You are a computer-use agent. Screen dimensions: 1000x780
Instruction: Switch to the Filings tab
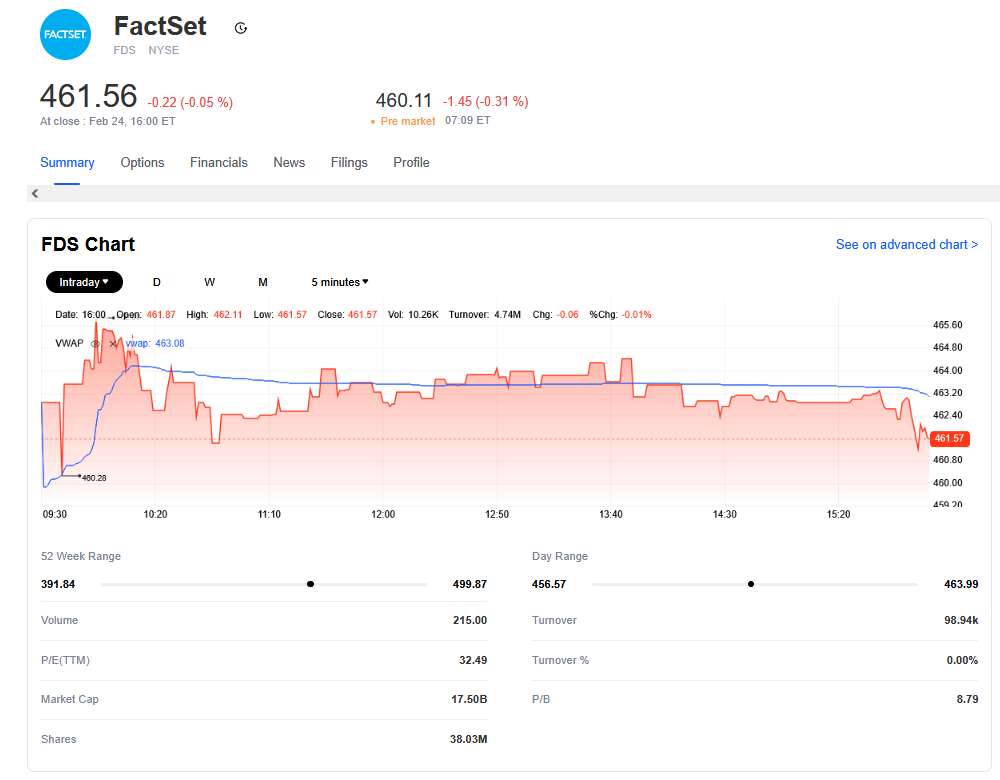pyautogui.click(x=349, y=162)
